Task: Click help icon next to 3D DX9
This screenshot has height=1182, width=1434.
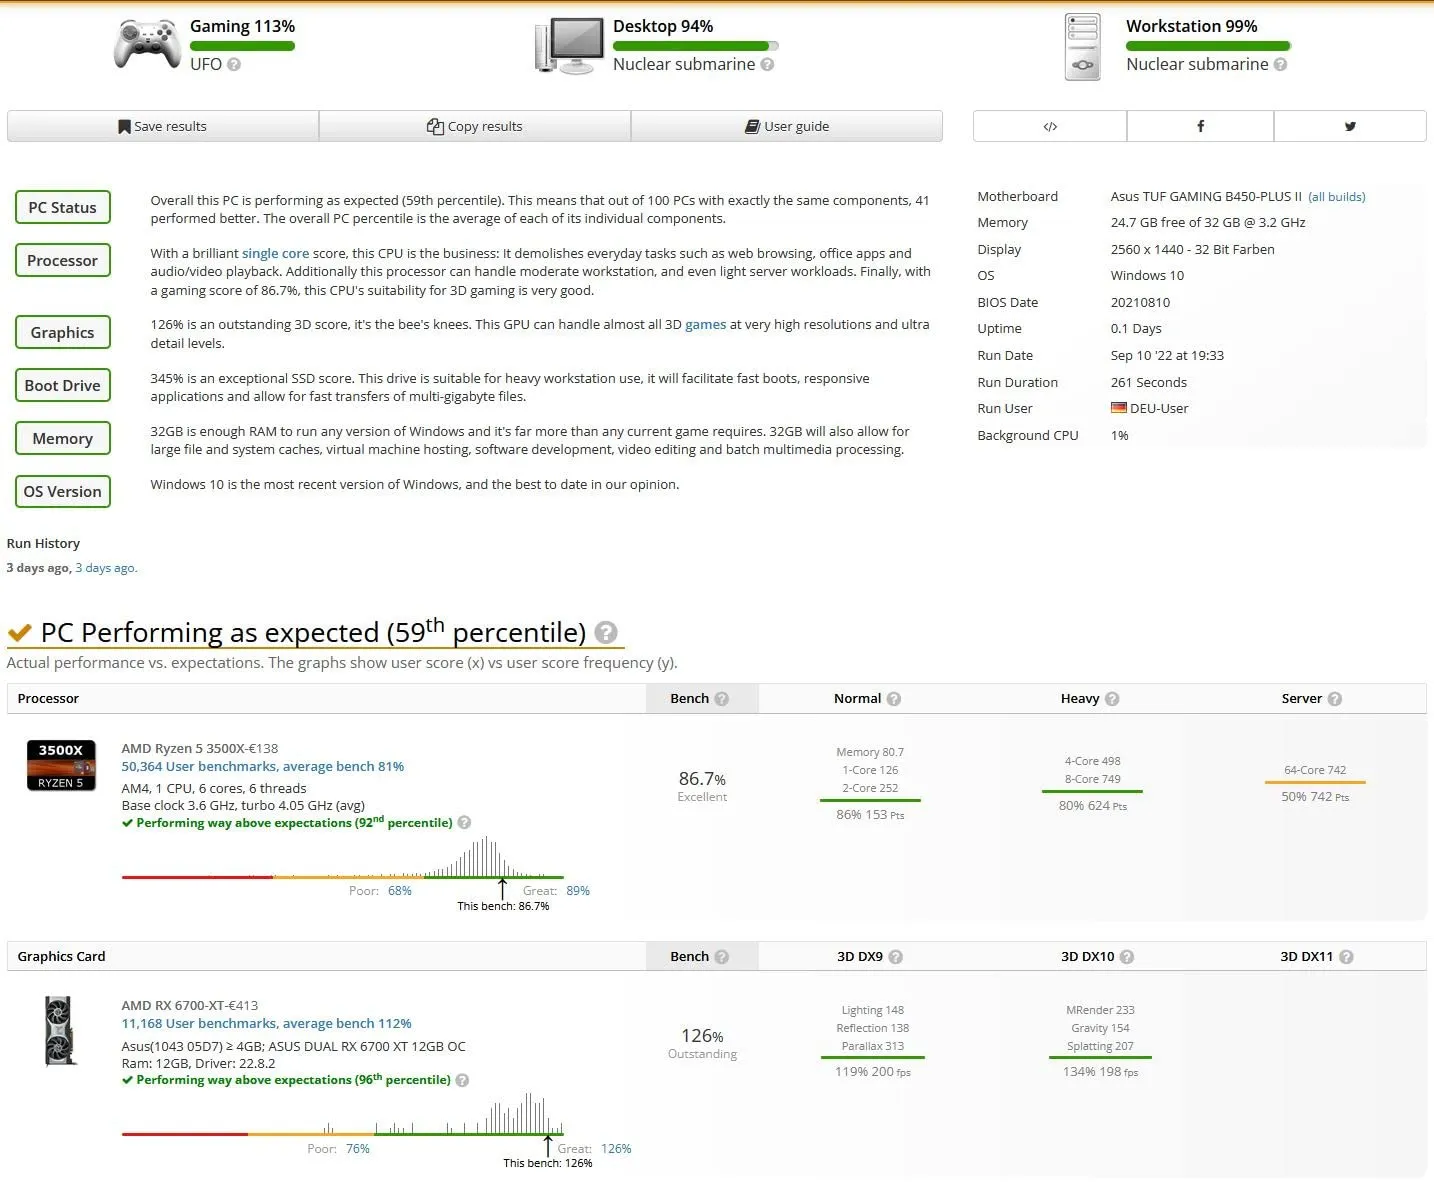Action: pos(896,957)
